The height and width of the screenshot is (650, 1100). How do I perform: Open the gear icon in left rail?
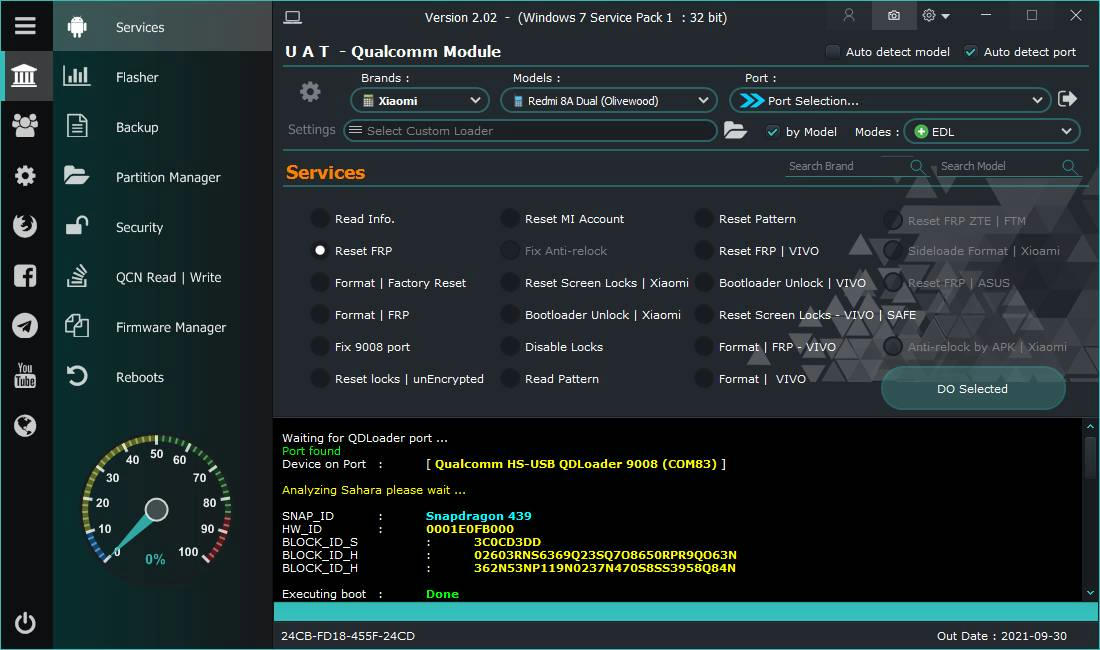pyautogui.click(x=25, y=175)
